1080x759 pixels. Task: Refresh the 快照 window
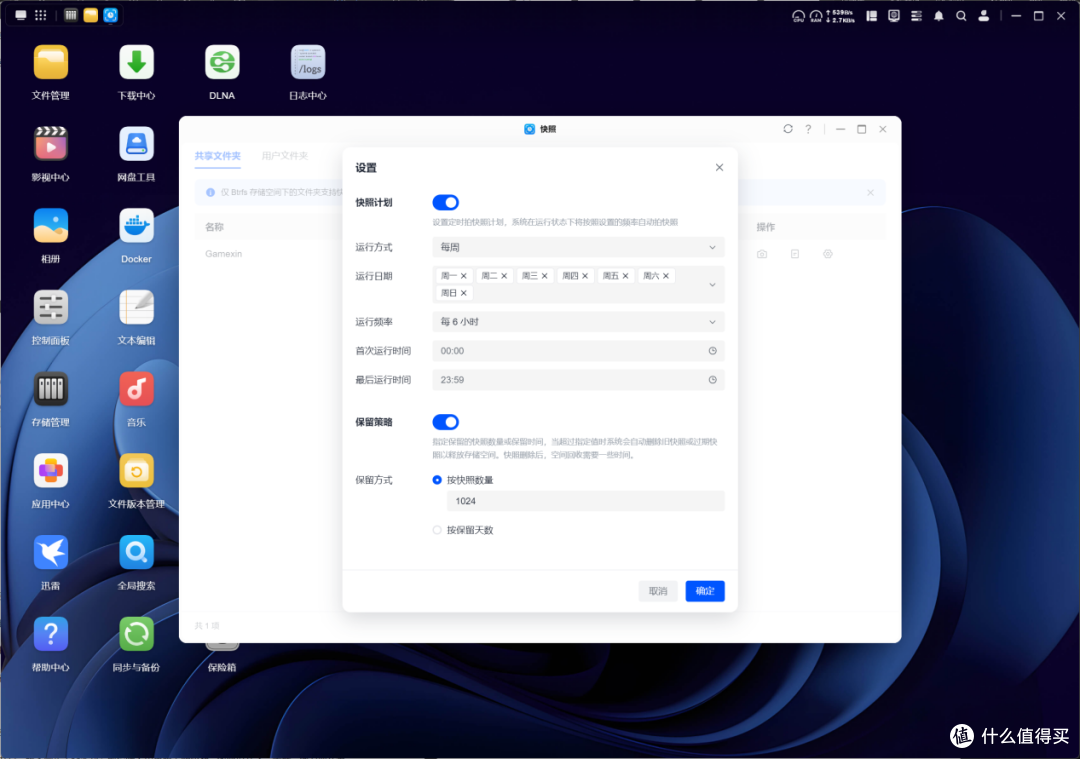coord(788,129)
